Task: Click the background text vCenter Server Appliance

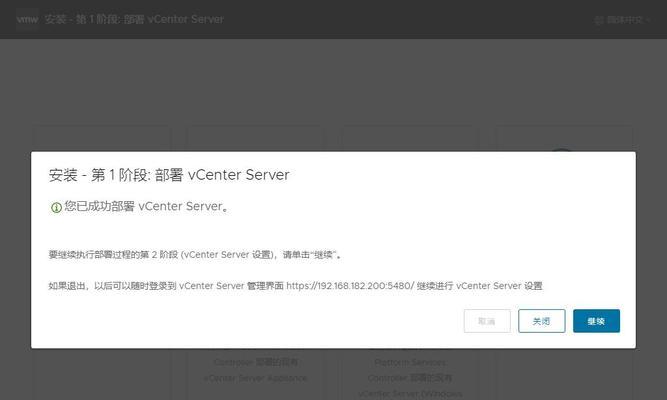Action: tap(255, 377)
